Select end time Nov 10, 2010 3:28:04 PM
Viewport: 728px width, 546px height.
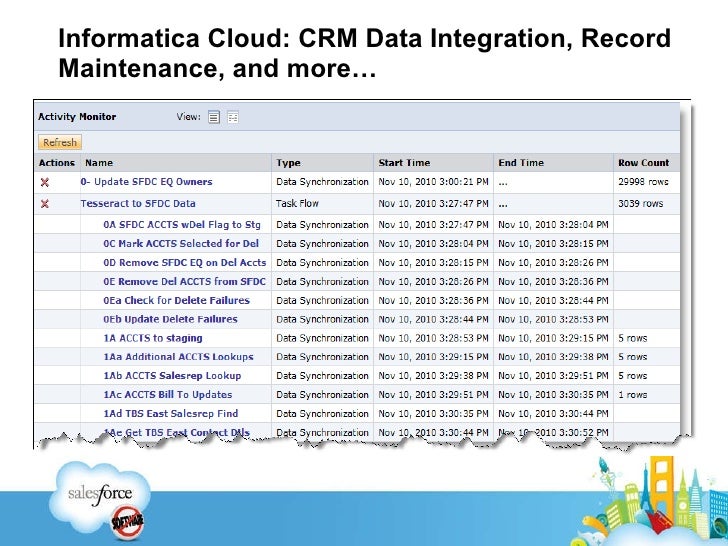(x=553, y=225)
